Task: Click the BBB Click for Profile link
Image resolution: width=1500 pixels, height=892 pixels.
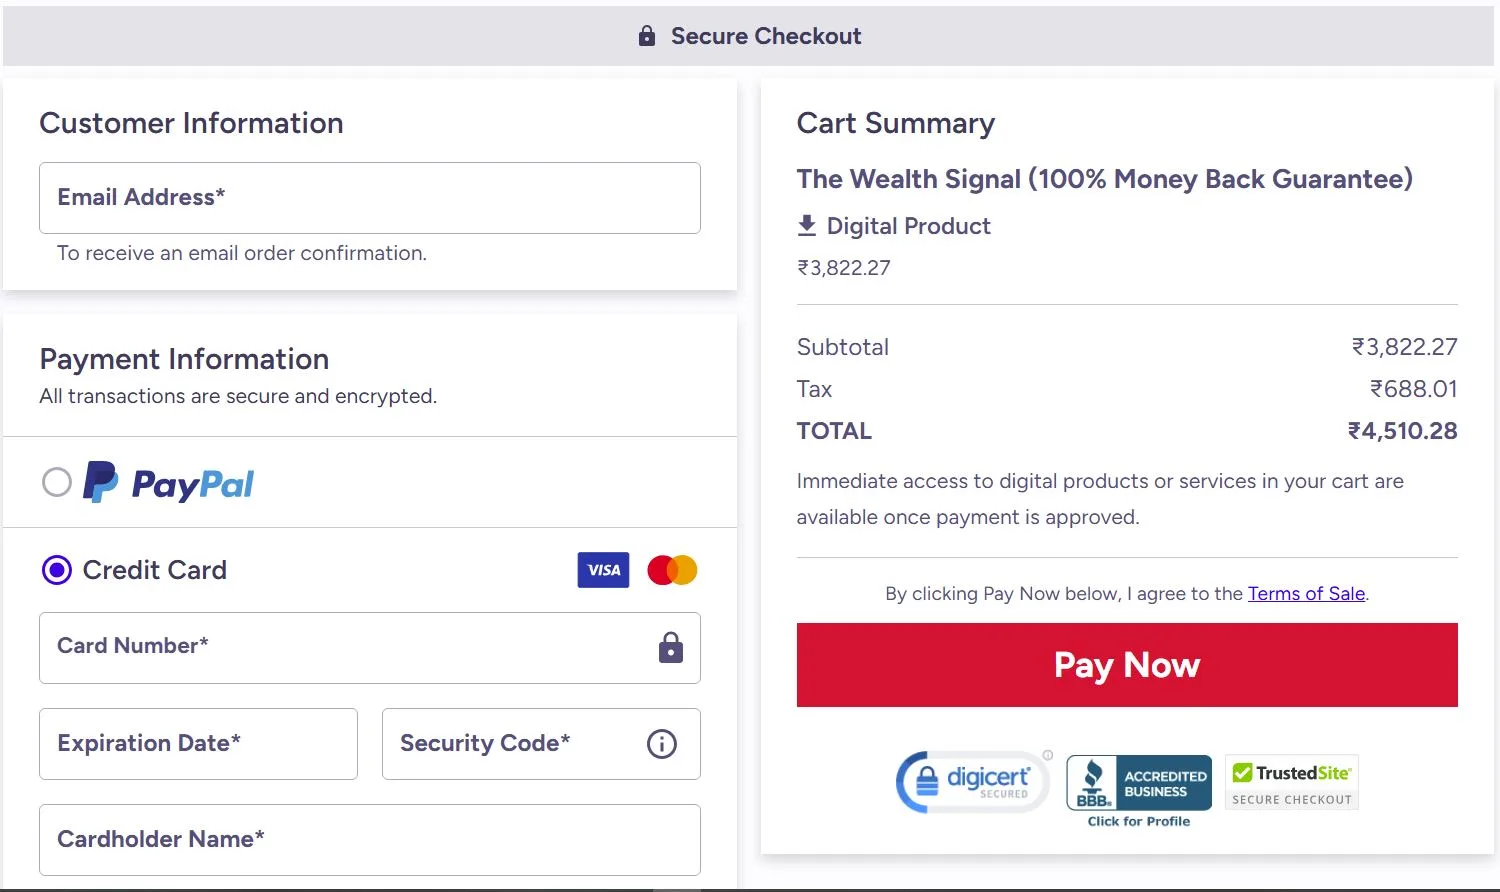Action: point(1138,821)
